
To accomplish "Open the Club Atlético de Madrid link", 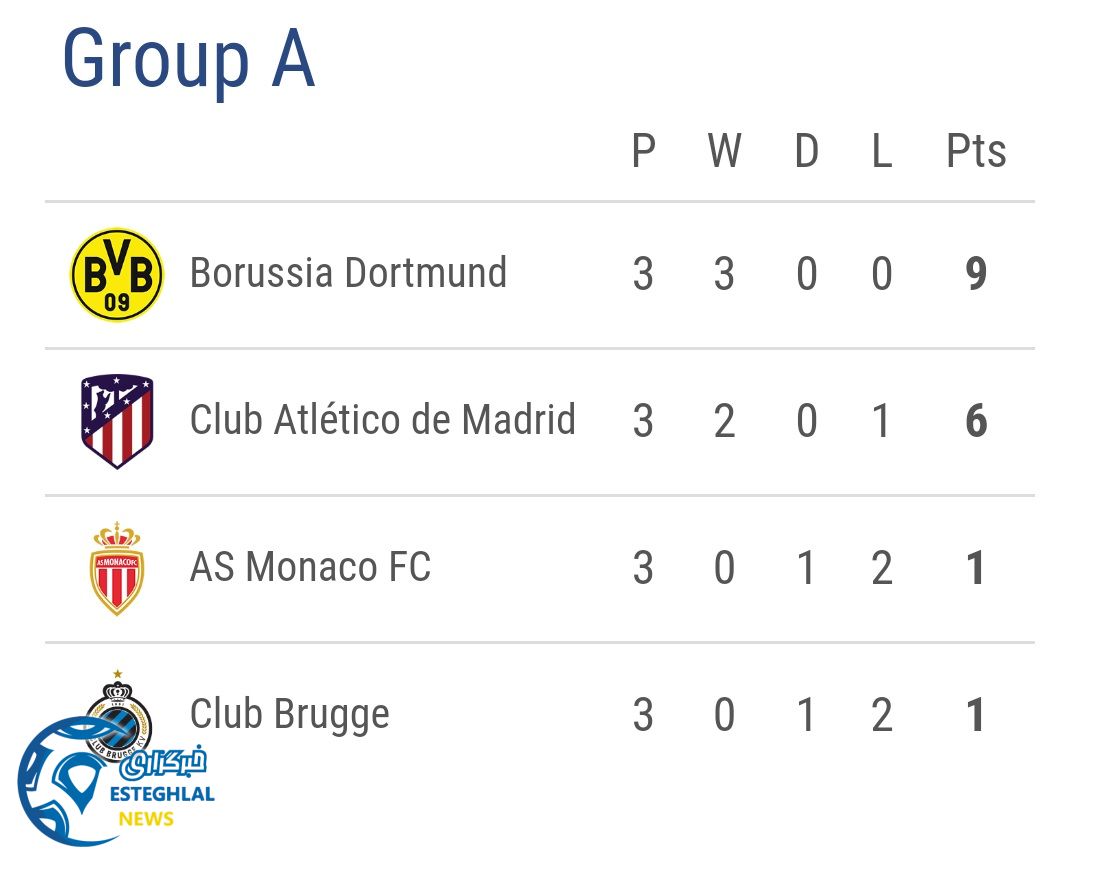I will pos(382,420).
